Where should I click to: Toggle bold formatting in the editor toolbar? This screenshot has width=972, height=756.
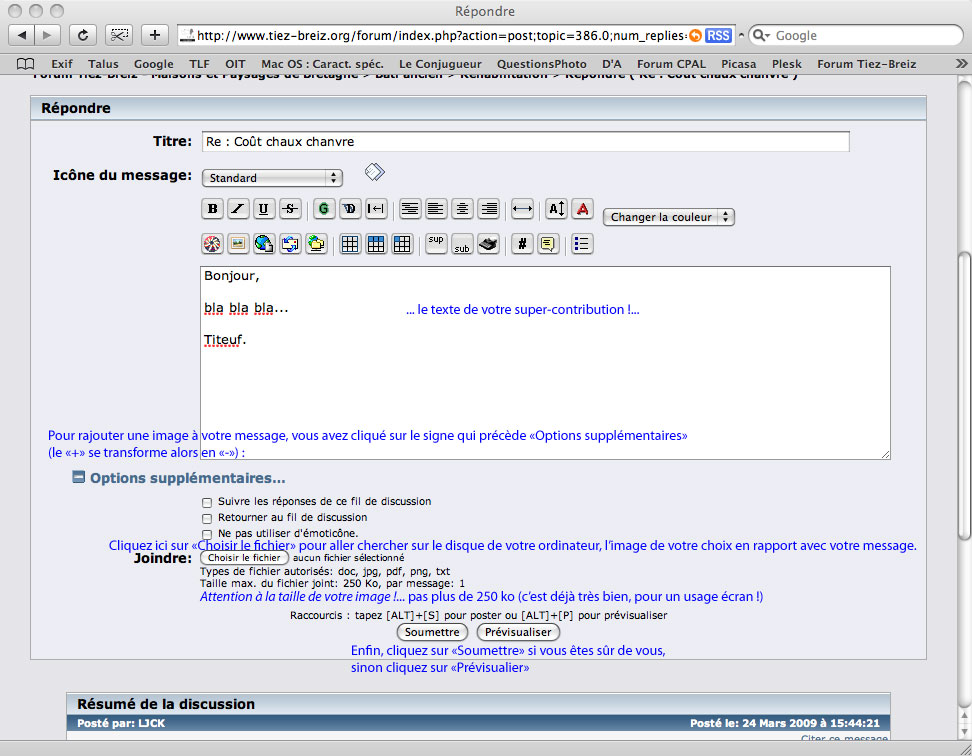point(212,209)
